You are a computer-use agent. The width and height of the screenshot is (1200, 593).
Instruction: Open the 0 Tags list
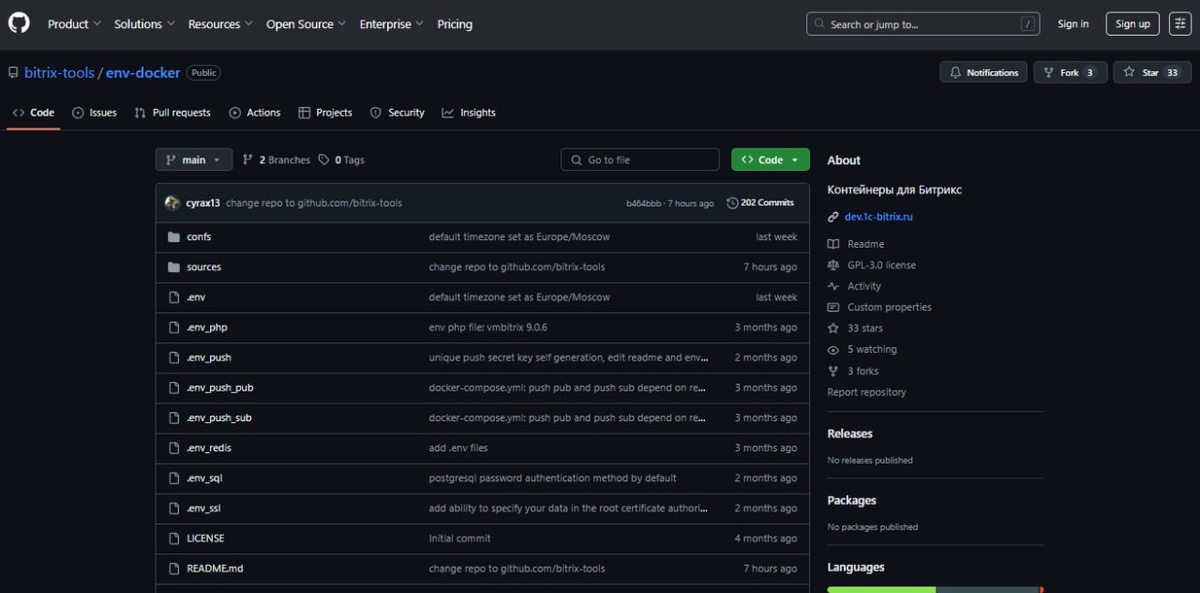coord(341,160)
